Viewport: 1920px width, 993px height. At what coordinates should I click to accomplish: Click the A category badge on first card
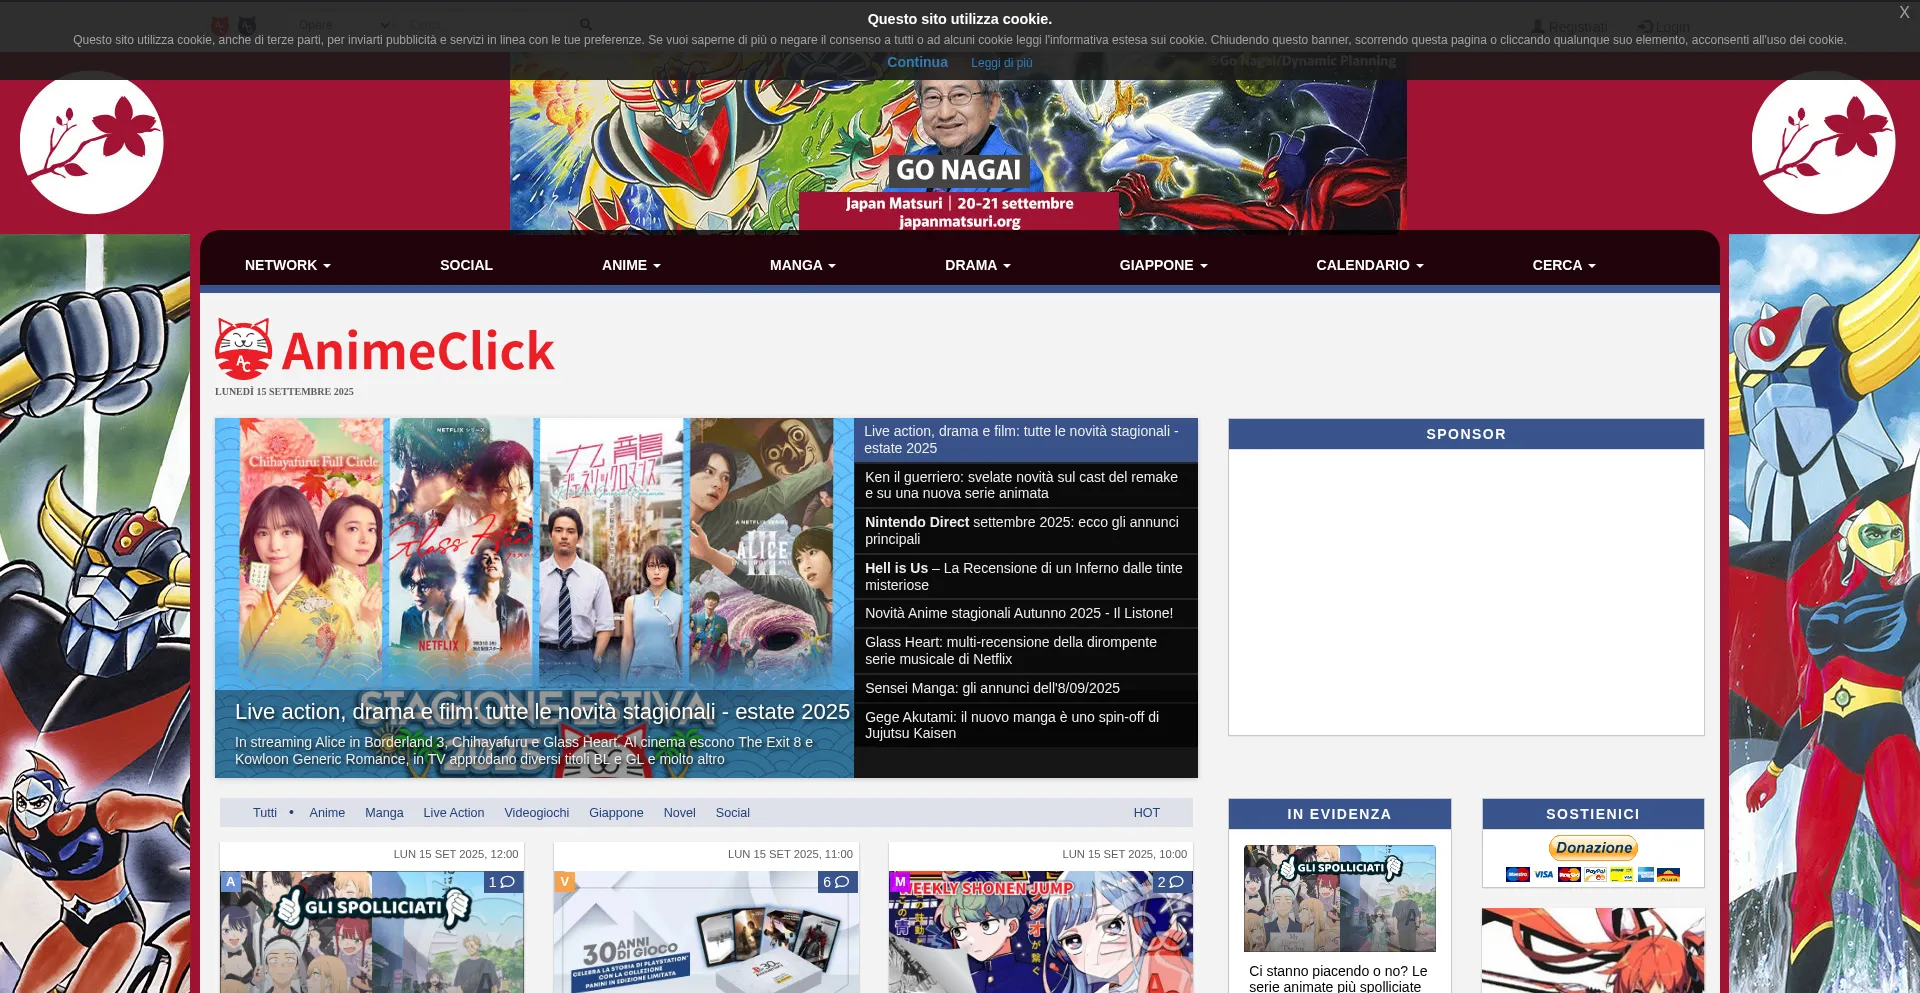click(230, 882)
